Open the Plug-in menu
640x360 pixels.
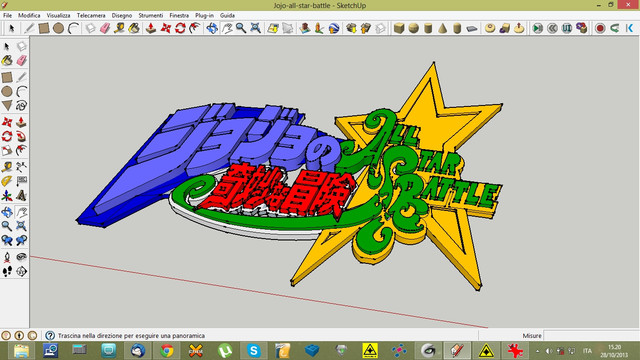pos(204,16)
